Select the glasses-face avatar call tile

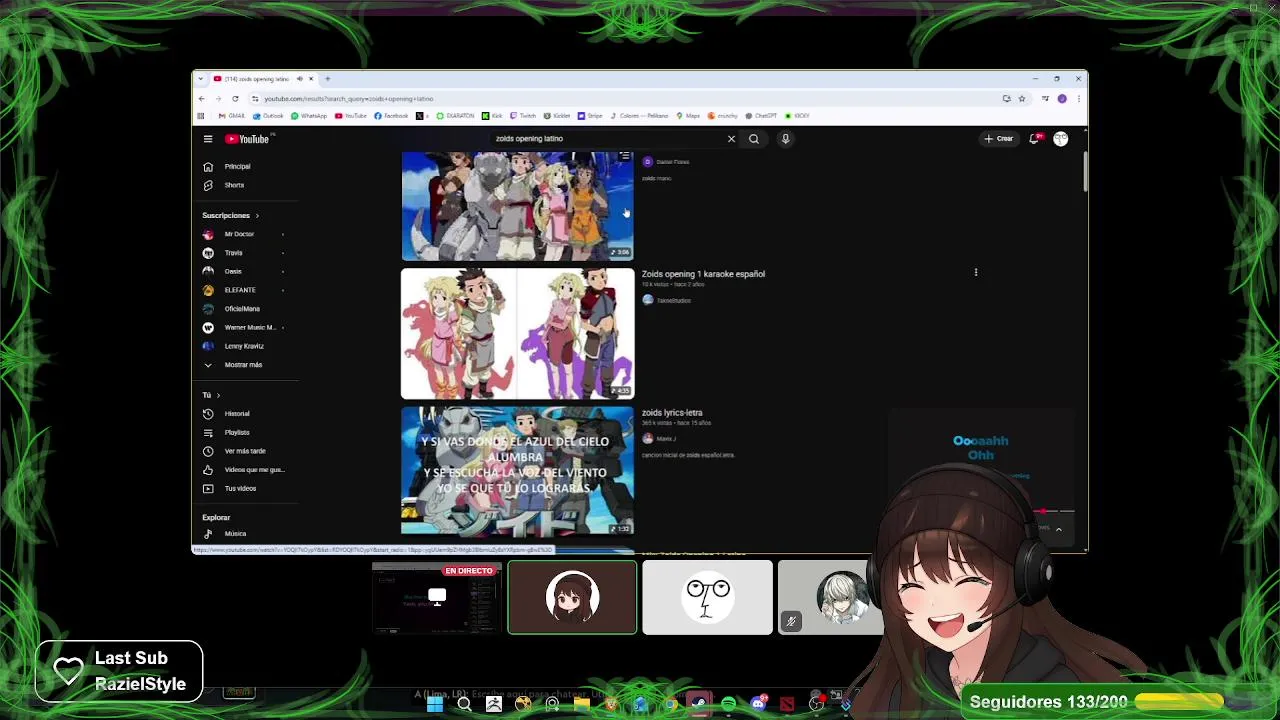pyautogui.click(x=707, y=598)
